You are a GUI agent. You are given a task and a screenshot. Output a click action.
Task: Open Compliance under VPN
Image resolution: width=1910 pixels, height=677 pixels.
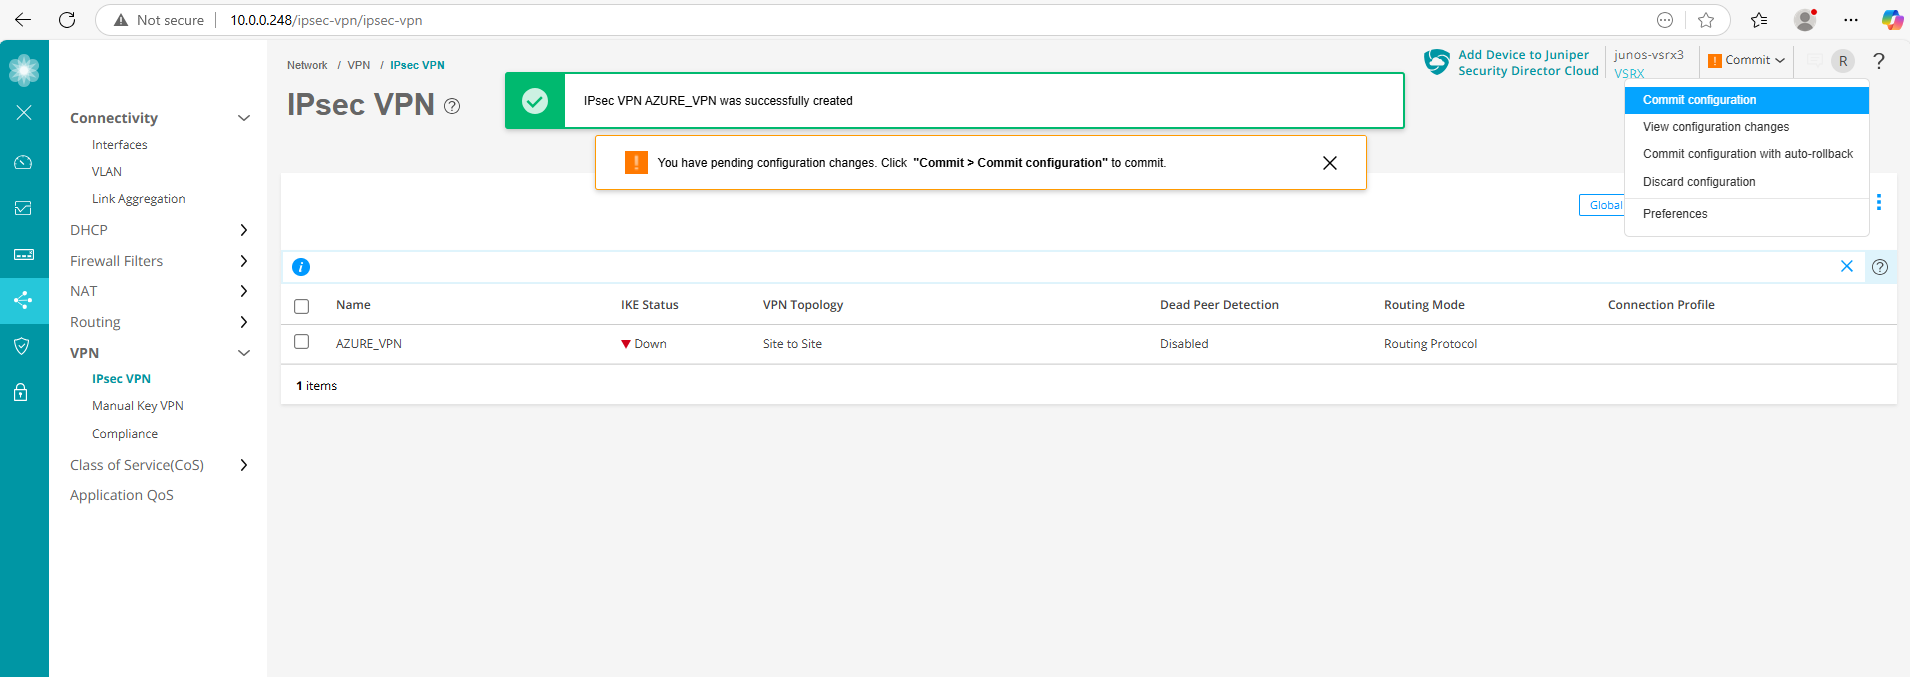pos(125,434)
